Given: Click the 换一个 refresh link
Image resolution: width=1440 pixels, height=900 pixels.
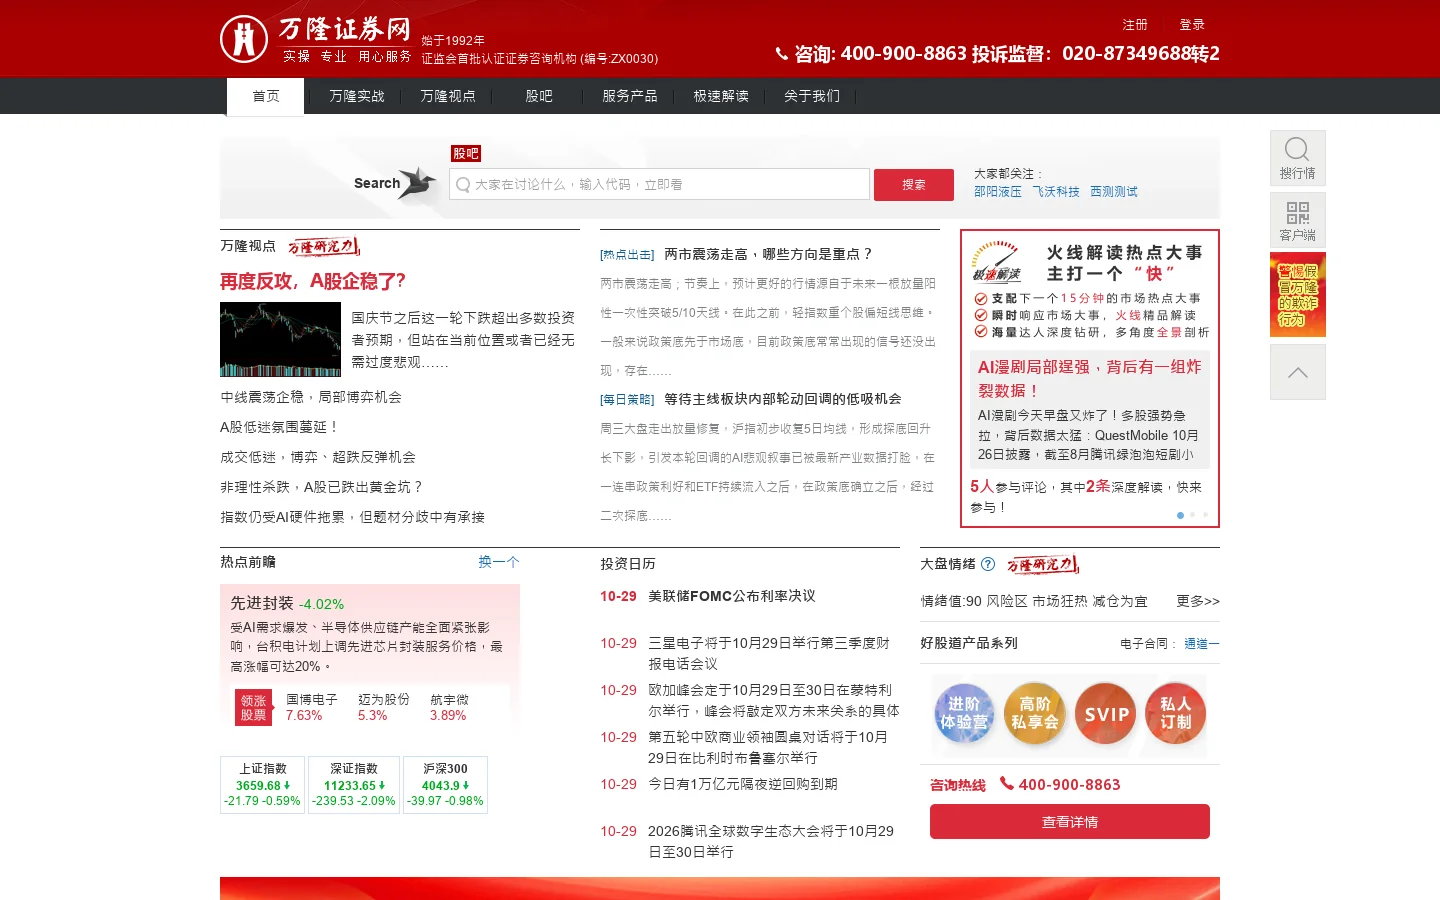Looking at the screenshot, I should point(499,562).
